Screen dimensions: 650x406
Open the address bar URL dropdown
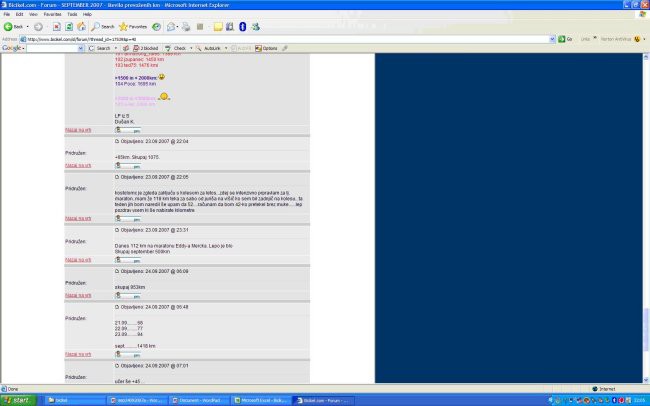point(552,39)
